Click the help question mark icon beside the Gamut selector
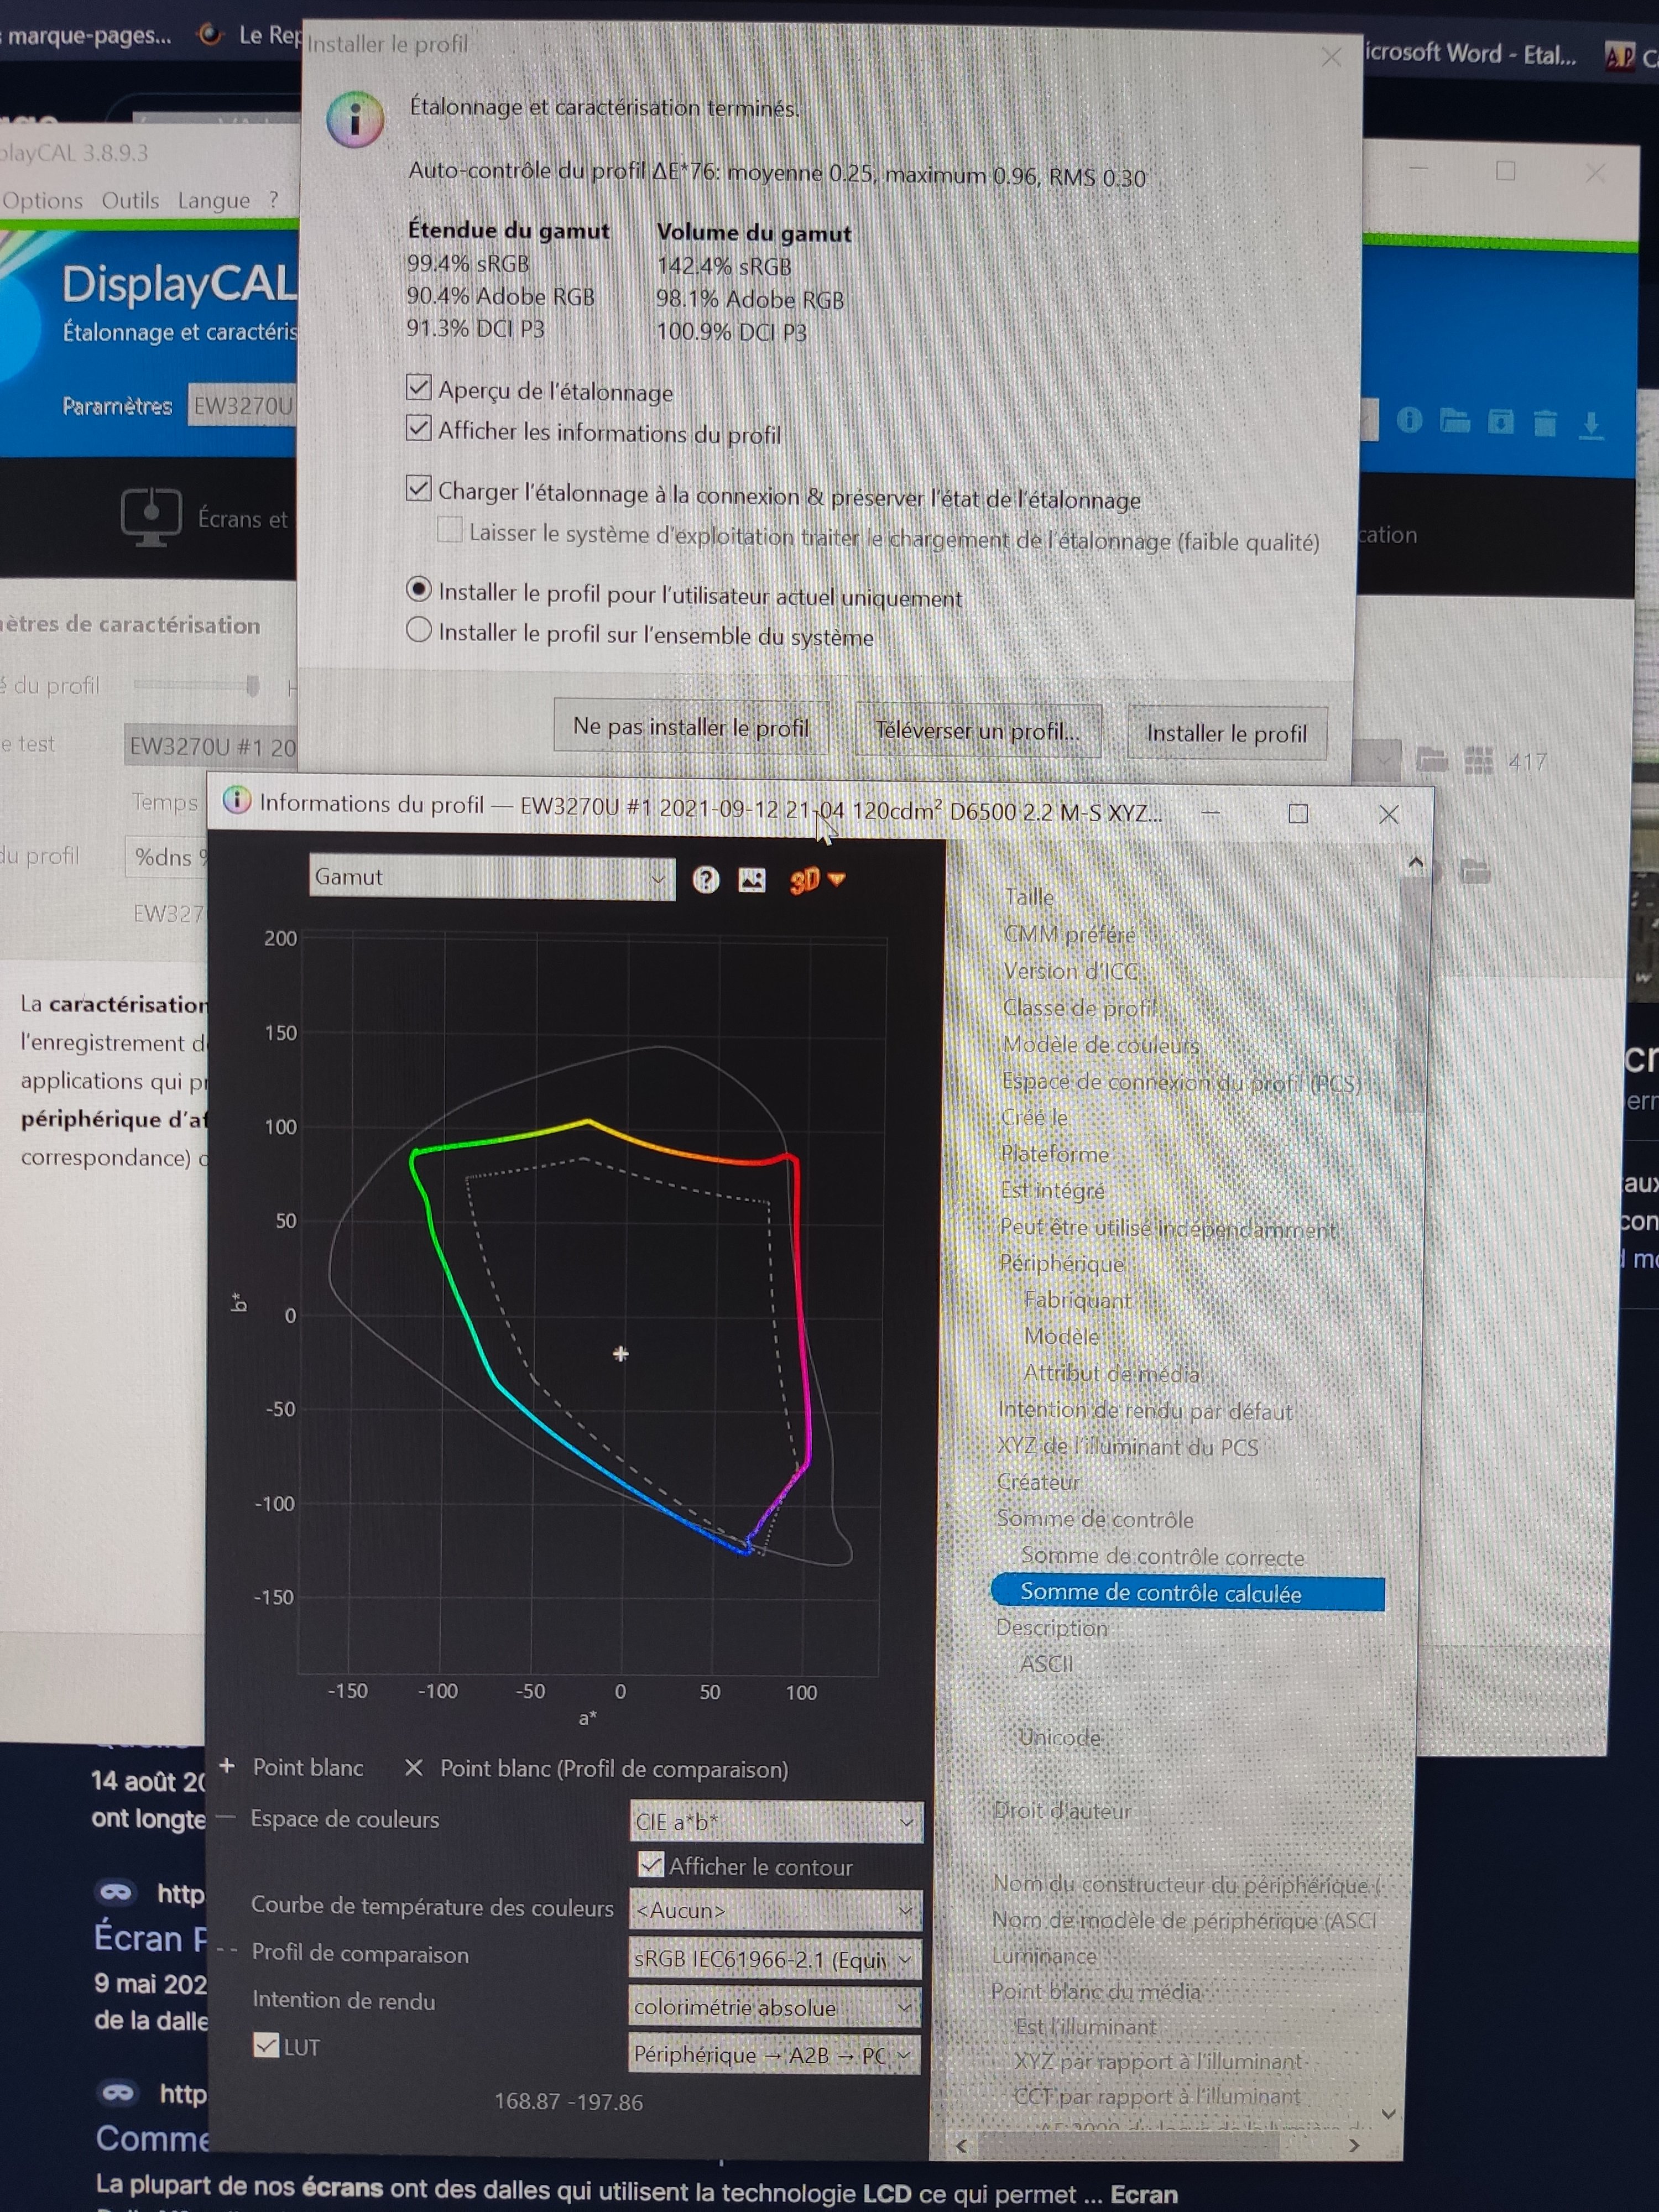 706,879
